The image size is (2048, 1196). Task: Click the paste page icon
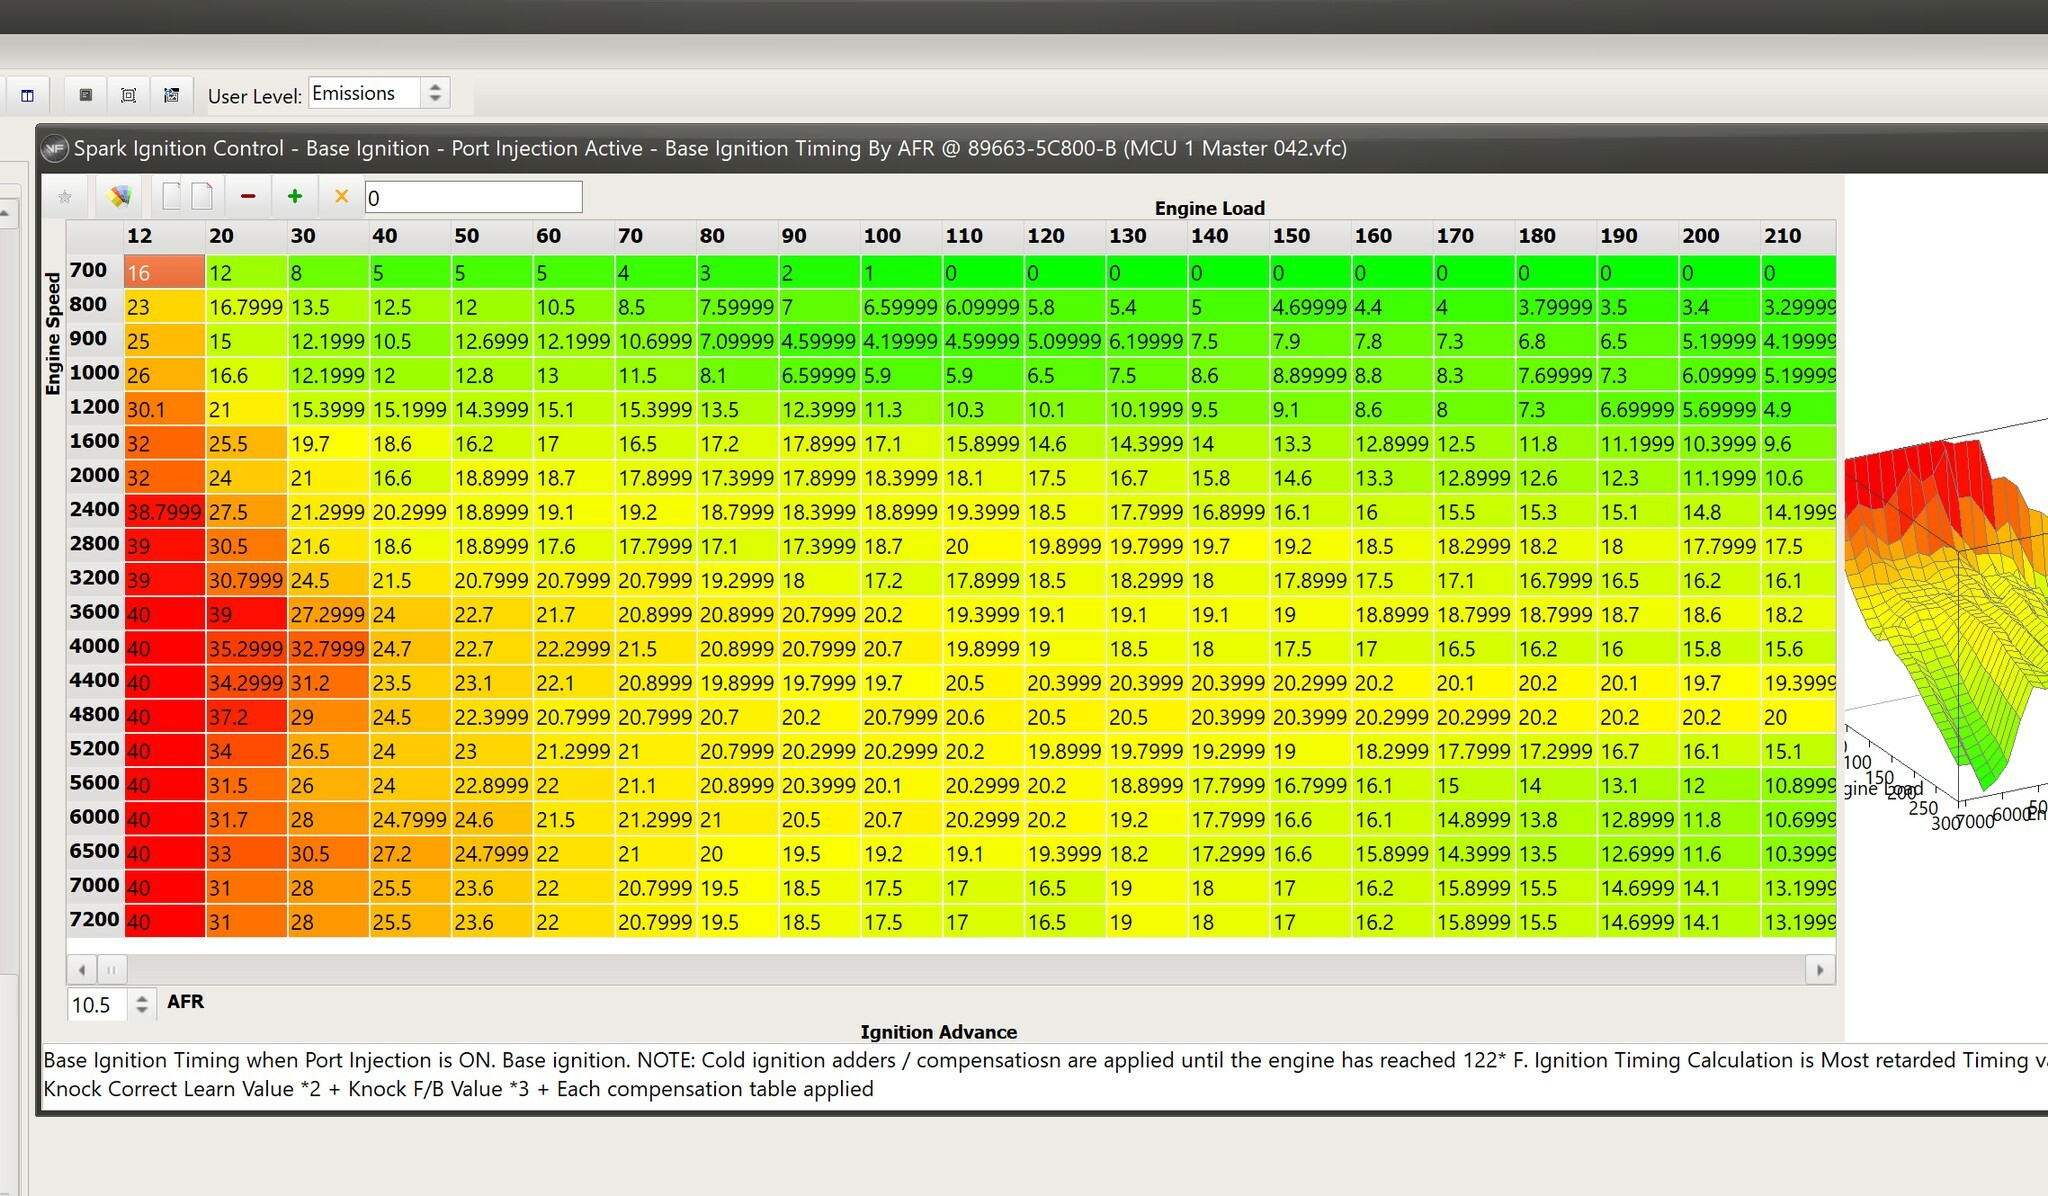click(x=202, y=197)
